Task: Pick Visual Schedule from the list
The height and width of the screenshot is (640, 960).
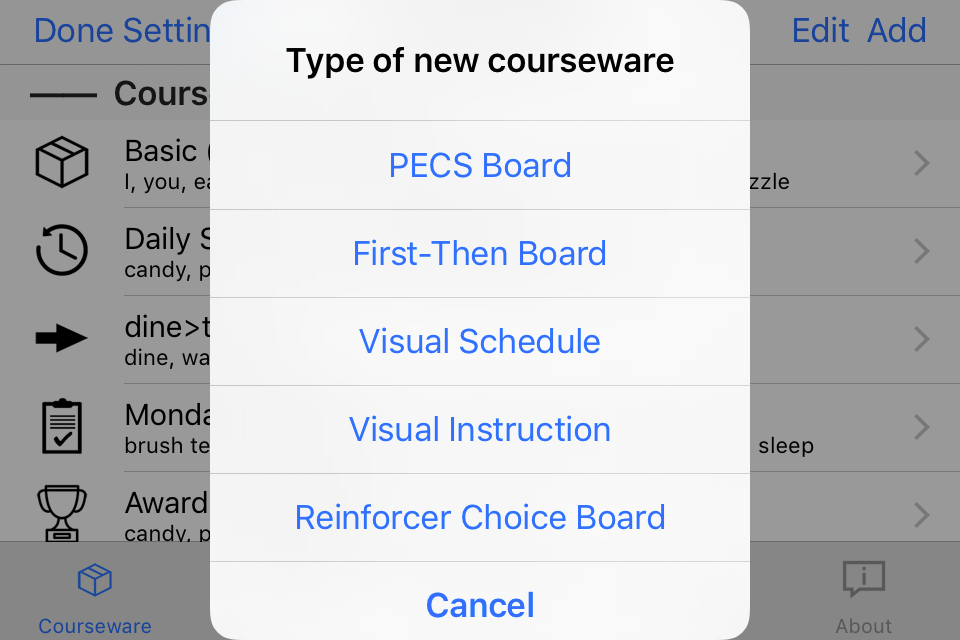Action: (480, 341)
